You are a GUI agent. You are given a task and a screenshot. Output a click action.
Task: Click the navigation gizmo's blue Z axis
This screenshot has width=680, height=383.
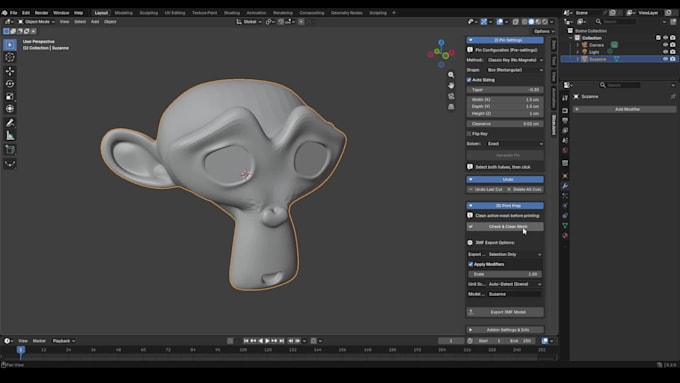click(441, 43)
